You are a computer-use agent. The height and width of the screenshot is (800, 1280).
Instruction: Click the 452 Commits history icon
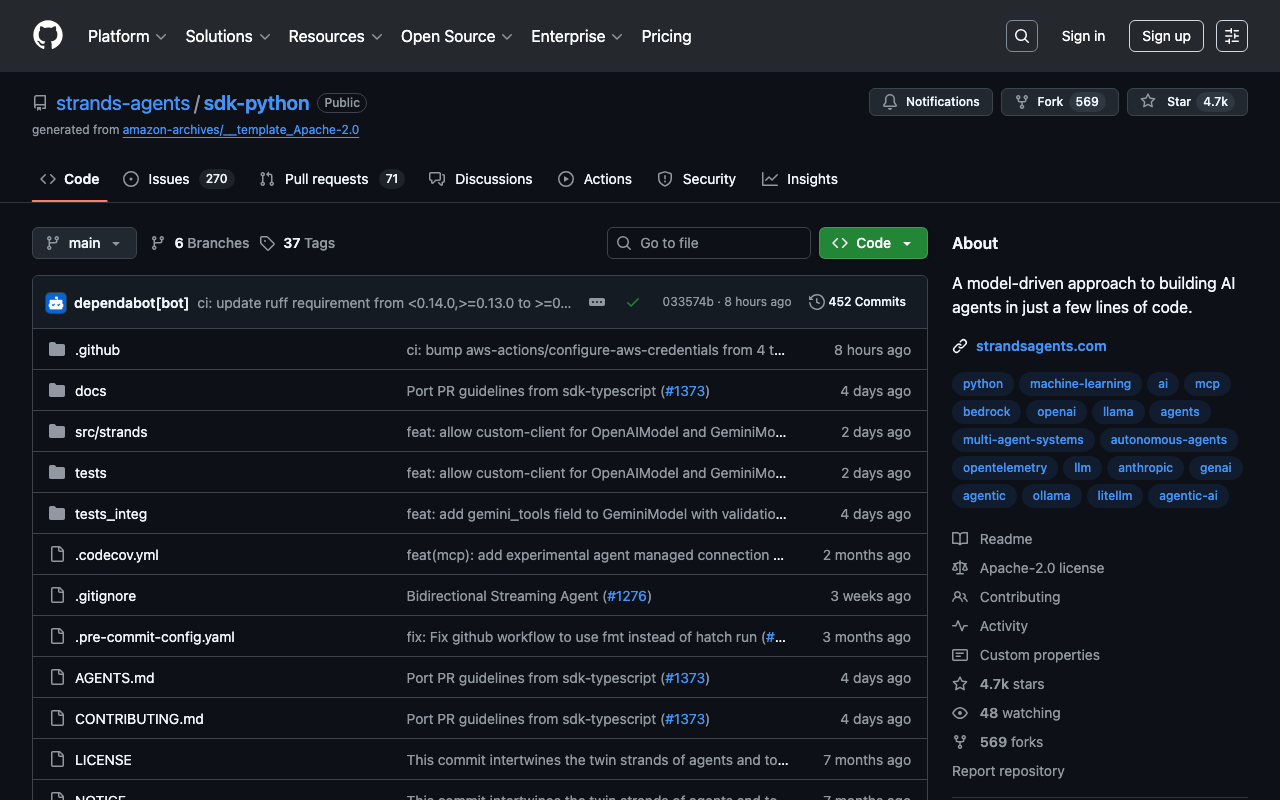coord(817,302)
